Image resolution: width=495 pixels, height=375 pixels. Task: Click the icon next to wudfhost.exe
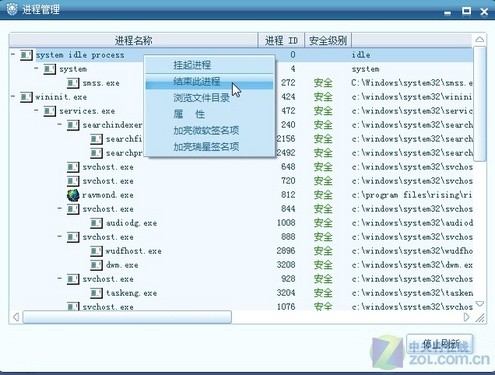point(96,251)
